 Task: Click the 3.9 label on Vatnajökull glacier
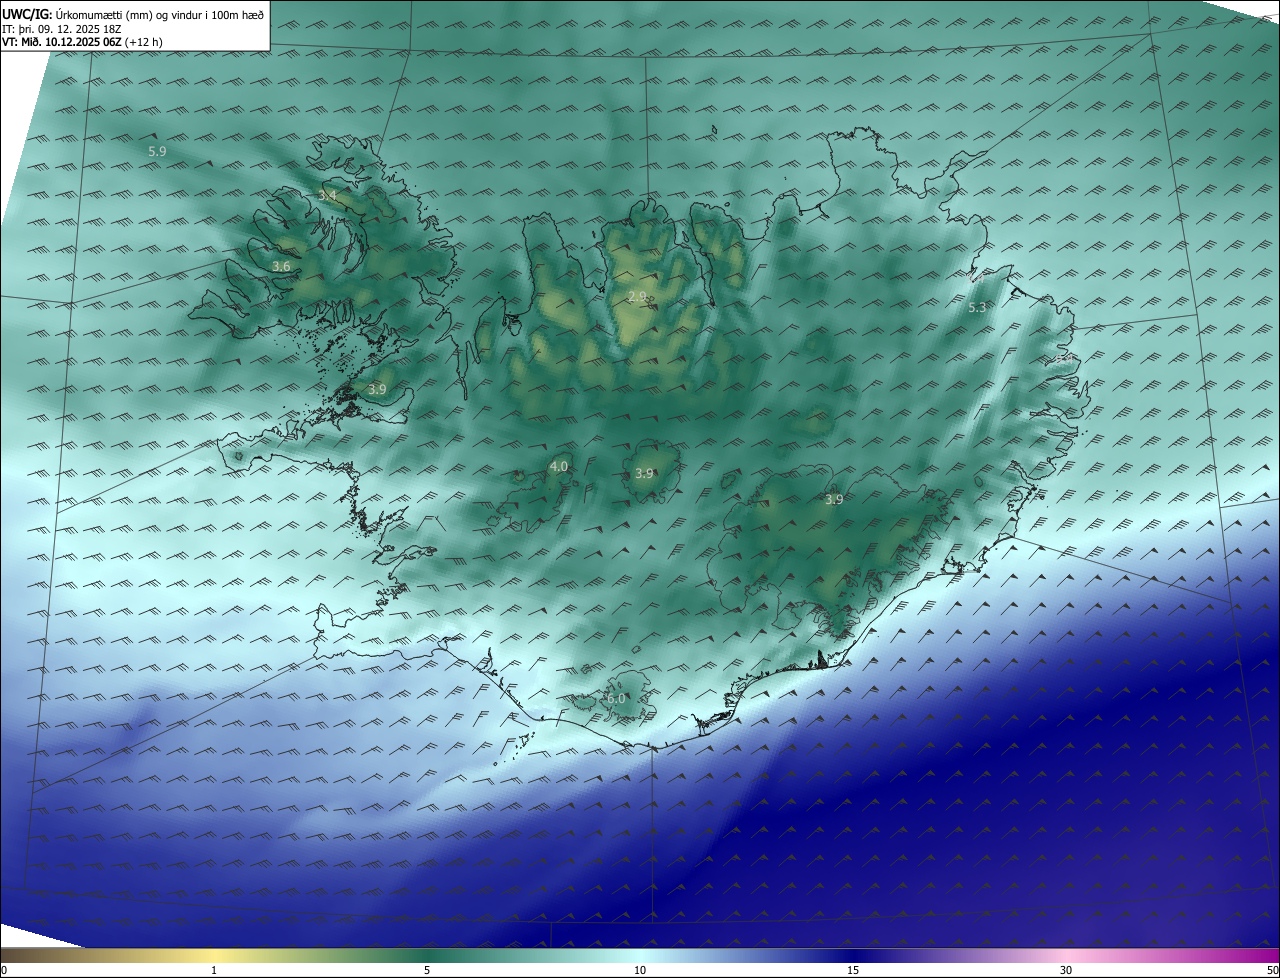pos(834,499)
